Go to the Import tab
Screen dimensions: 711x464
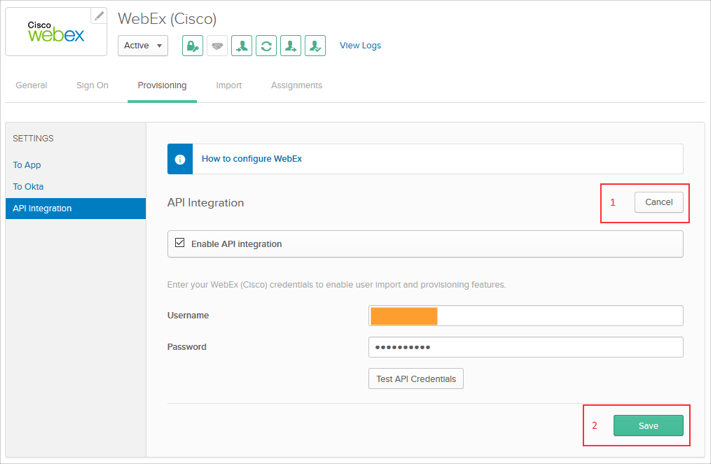tap(229, 86)
